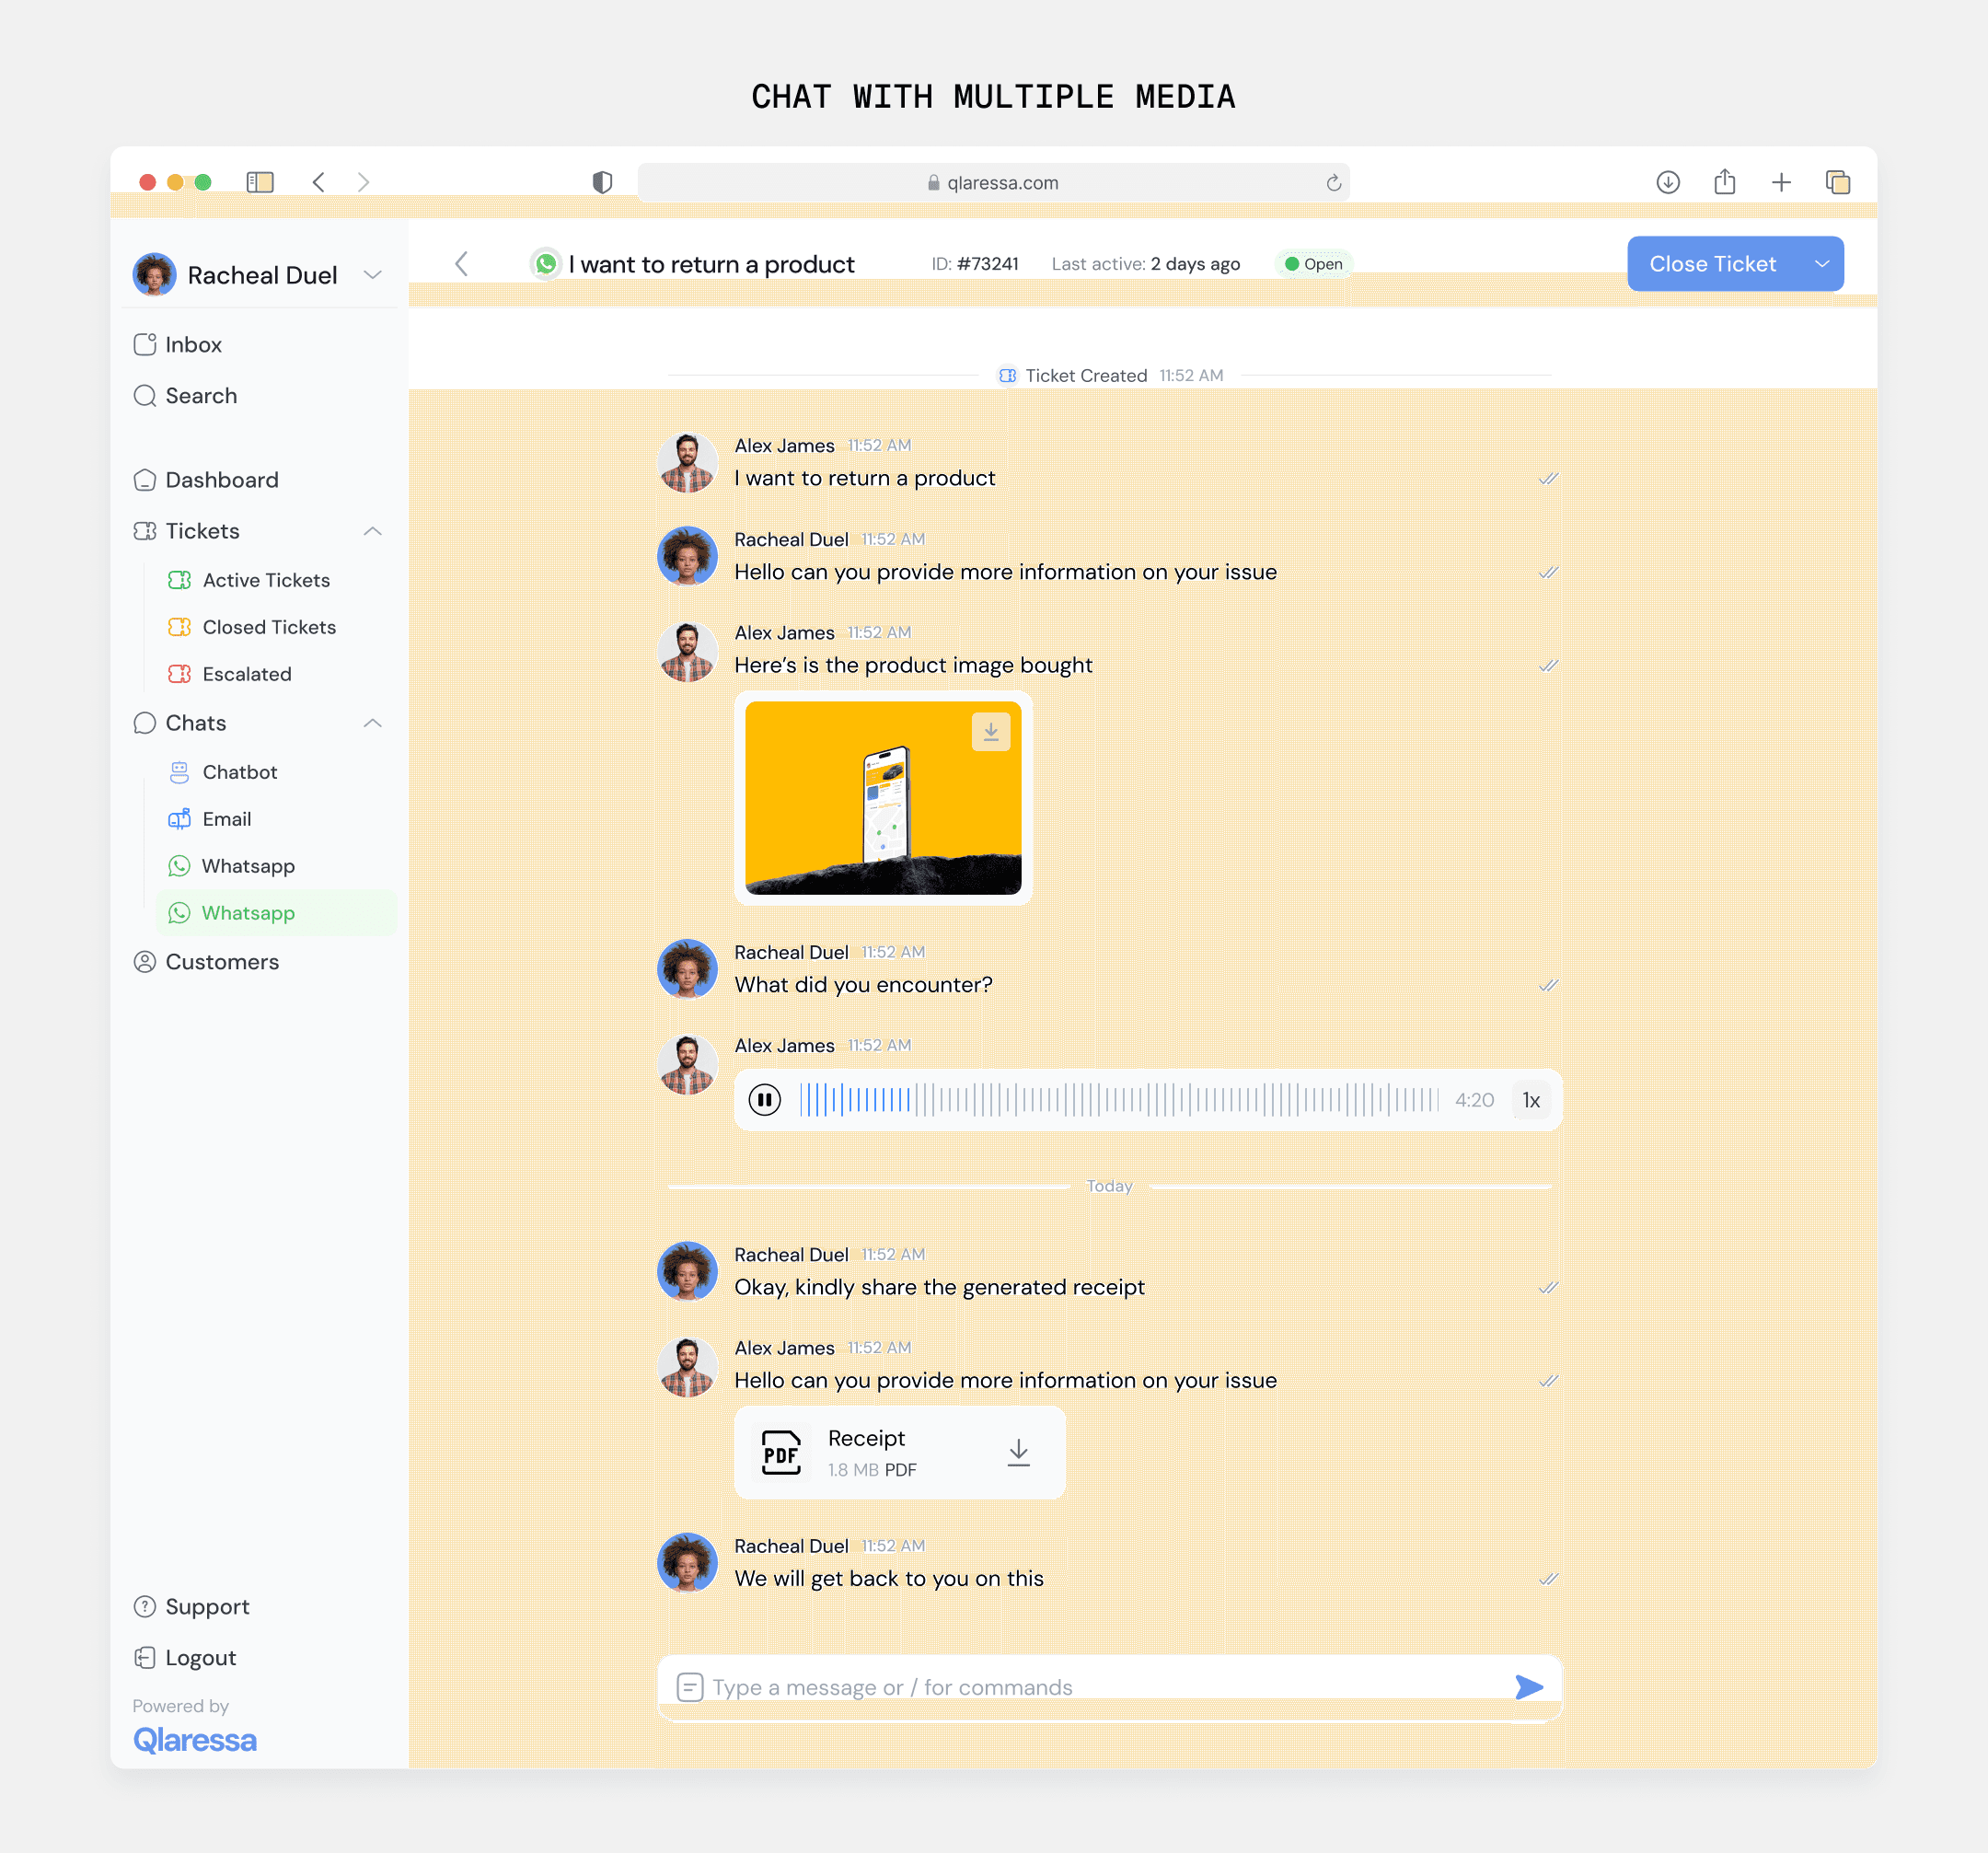Viewport: 1988px width, 1853px height.
Task: Seek within the voice message waveform
Action: tap(1118, 1100)
